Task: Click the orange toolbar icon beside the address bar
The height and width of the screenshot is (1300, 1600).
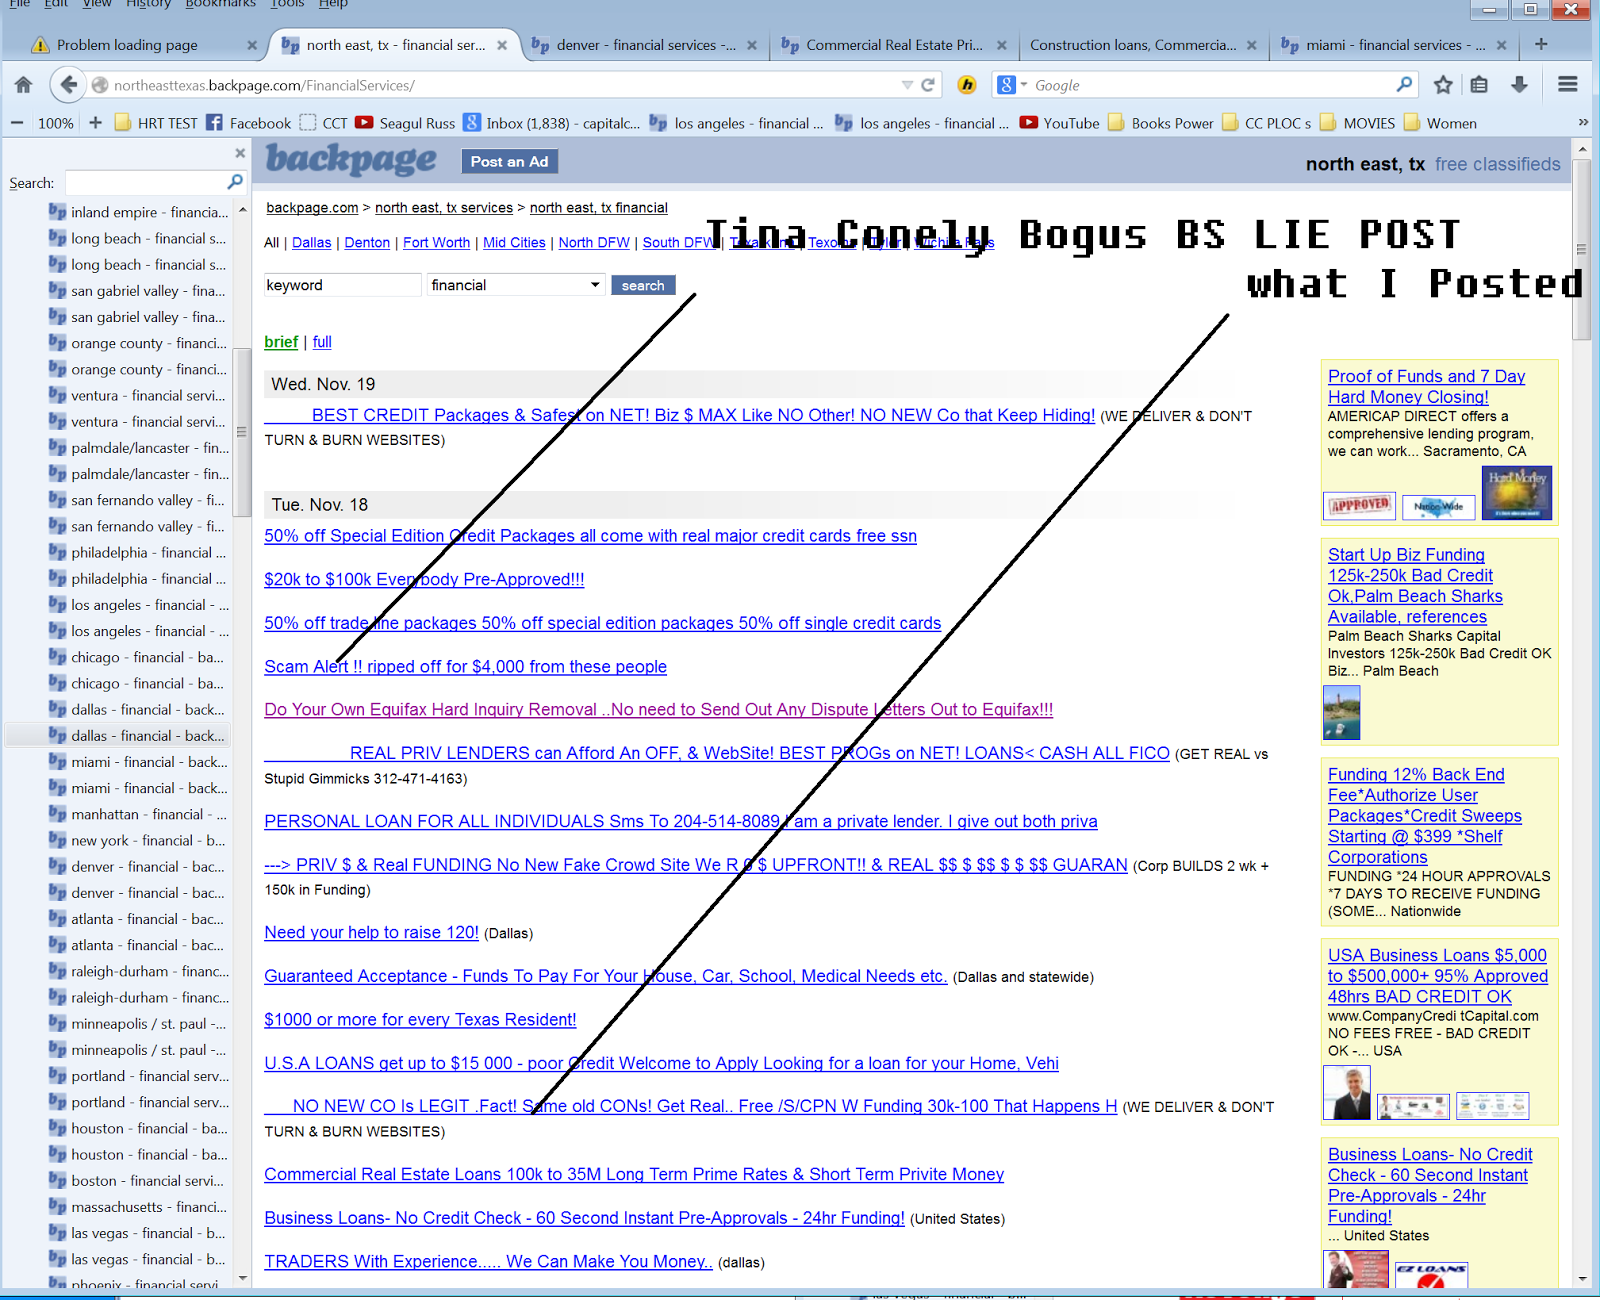Action: [967, 85]
